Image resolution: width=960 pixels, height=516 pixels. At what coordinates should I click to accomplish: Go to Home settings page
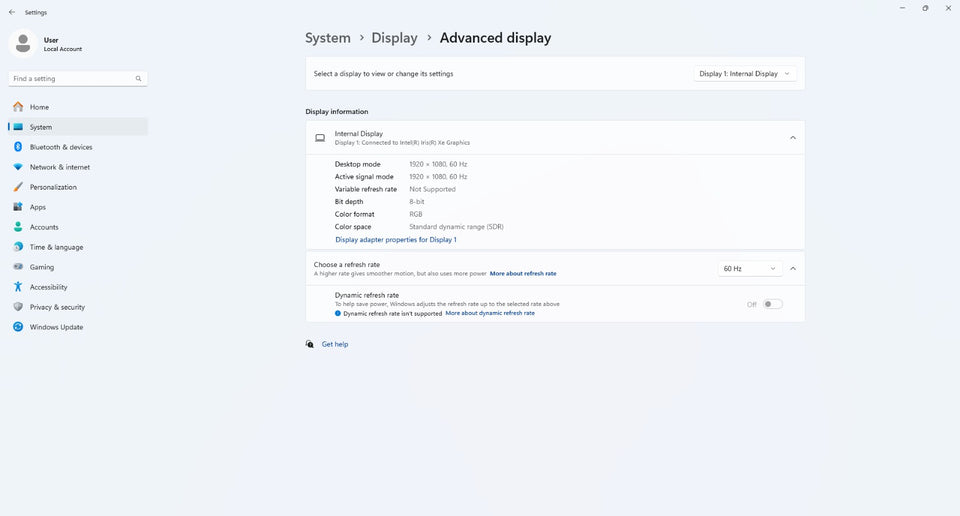click(x=78, y=107)
